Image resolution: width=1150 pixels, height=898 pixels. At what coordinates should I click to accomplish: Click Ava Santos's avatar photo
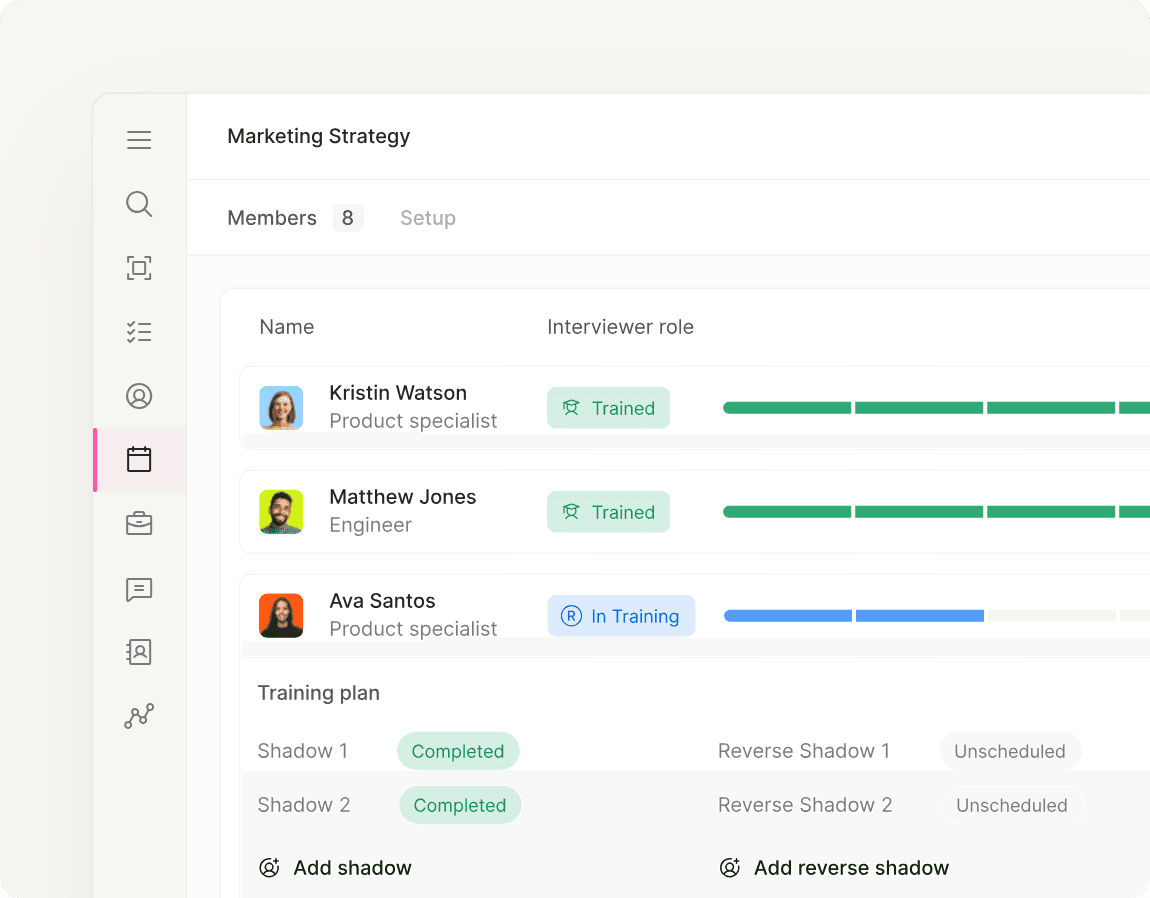[281, 616]
